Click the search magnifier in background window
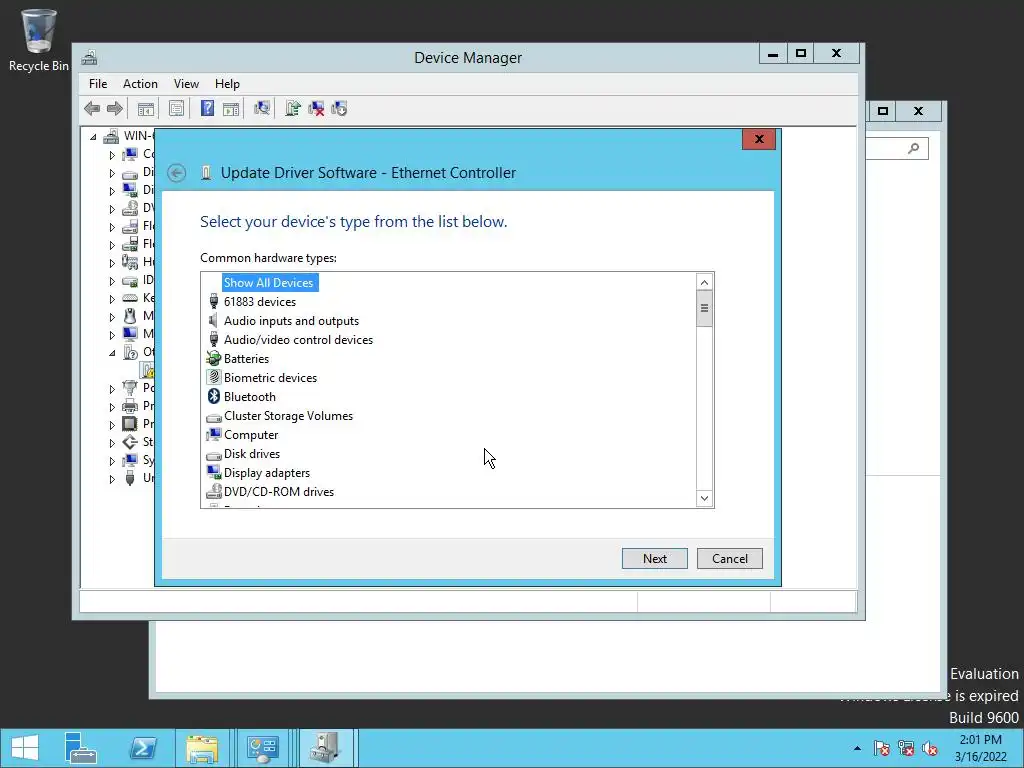The width and height of the screenshot is (1024, 768). pos(914,148)
